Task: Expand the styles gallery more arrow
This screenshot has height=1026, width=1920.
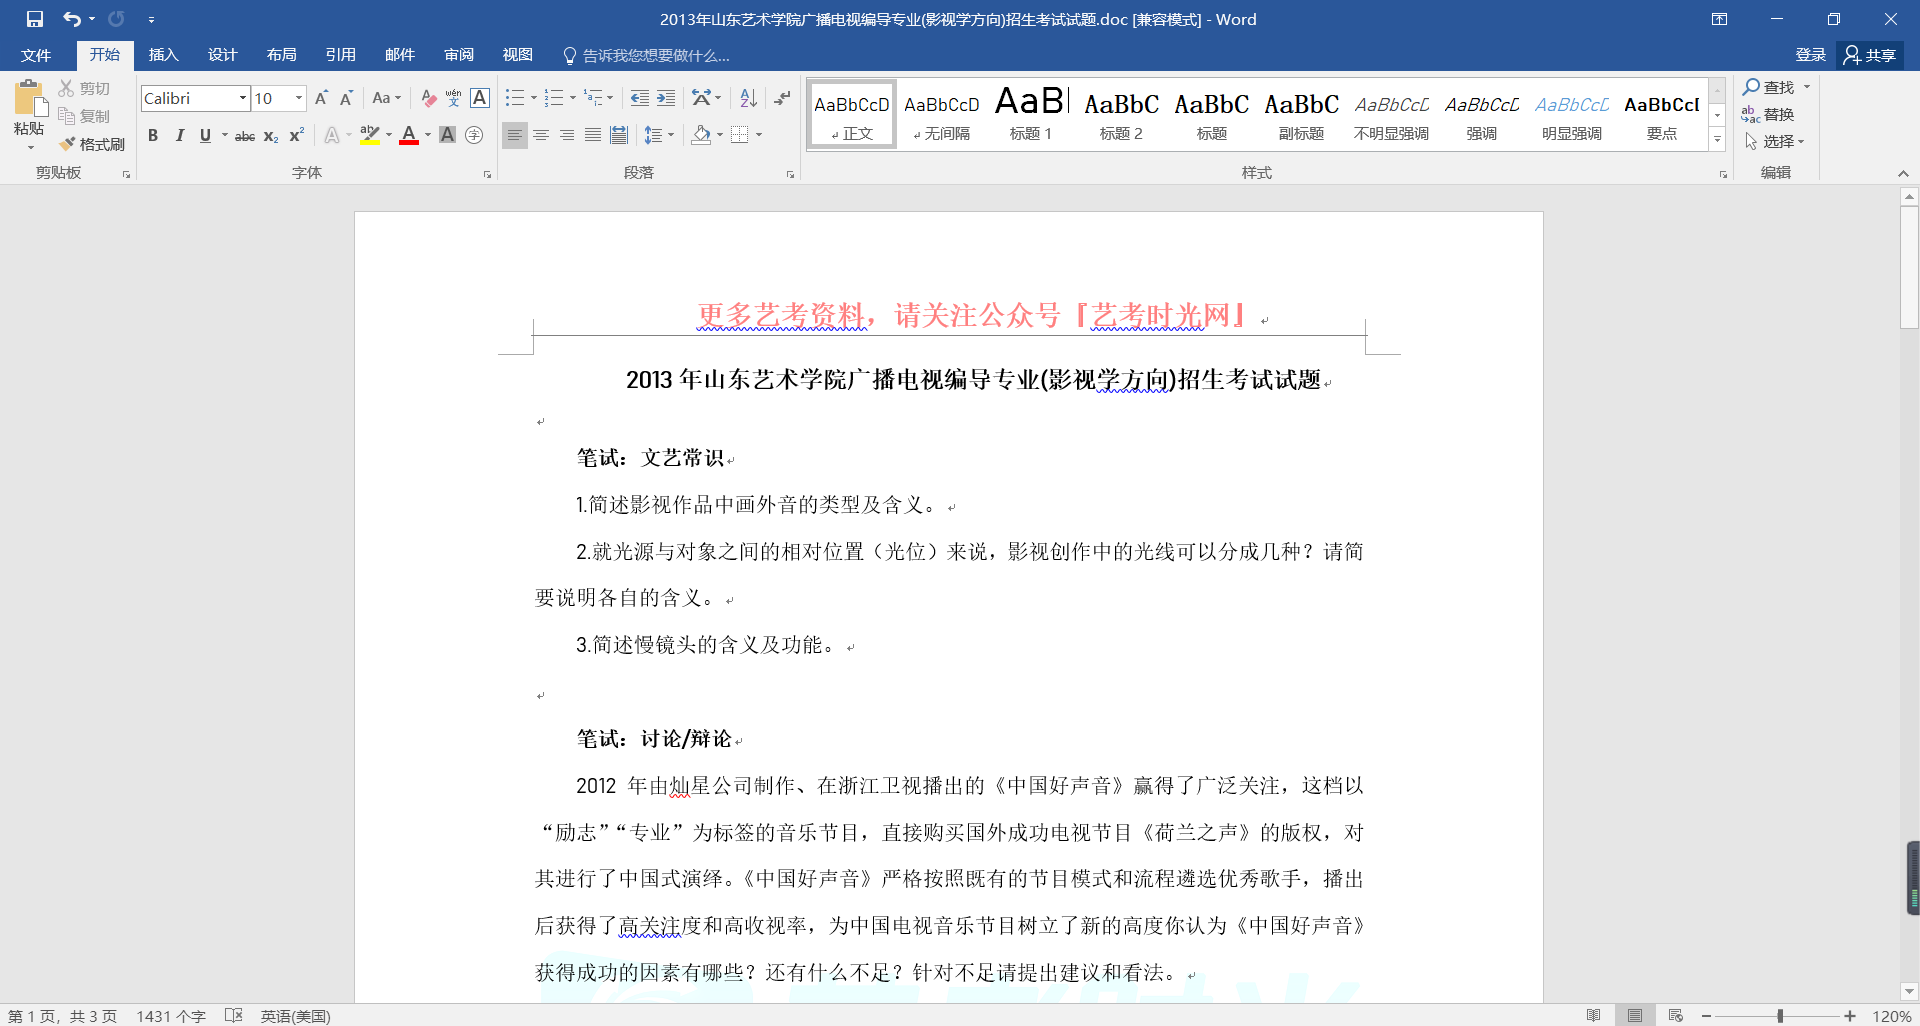Action: coord(1717,140)
